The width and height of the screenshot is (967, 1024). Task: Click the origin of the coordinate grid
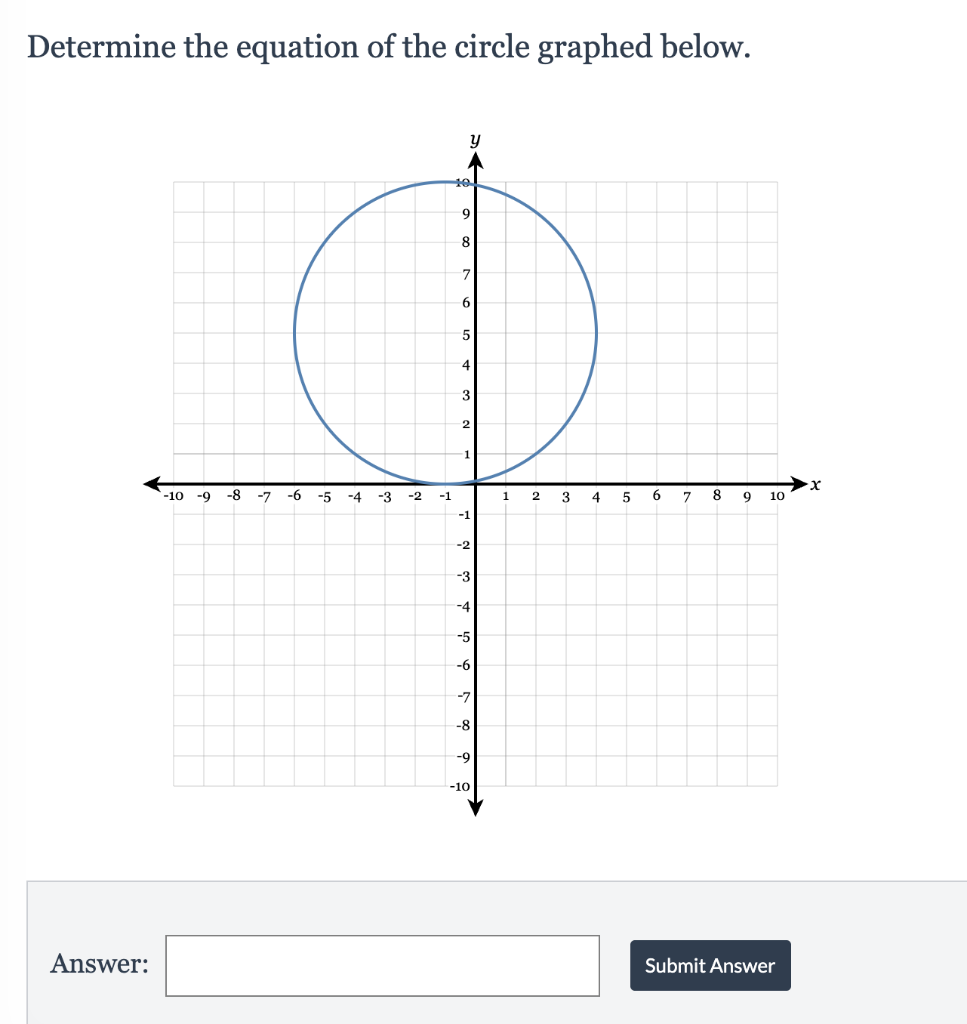476,483
